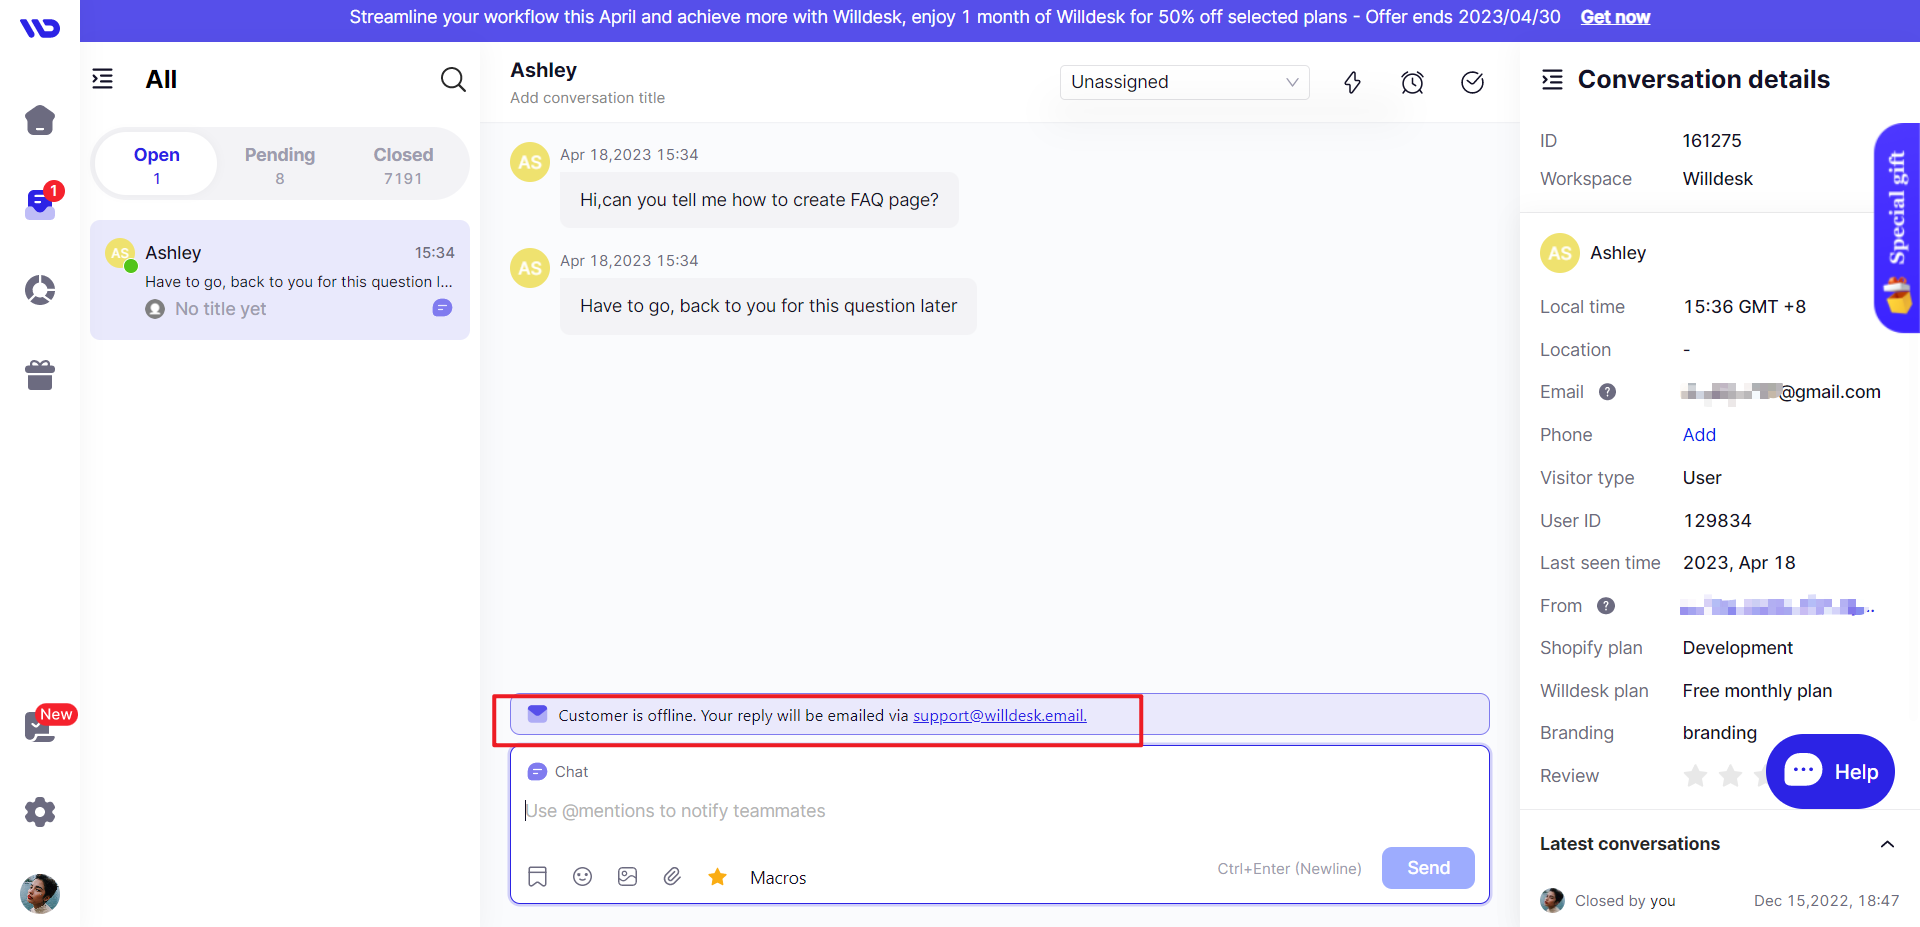Open the sidebar icon tagged New
Image resolution: width=1920 pixels, height=927 pixels.
tap(40, 726)
